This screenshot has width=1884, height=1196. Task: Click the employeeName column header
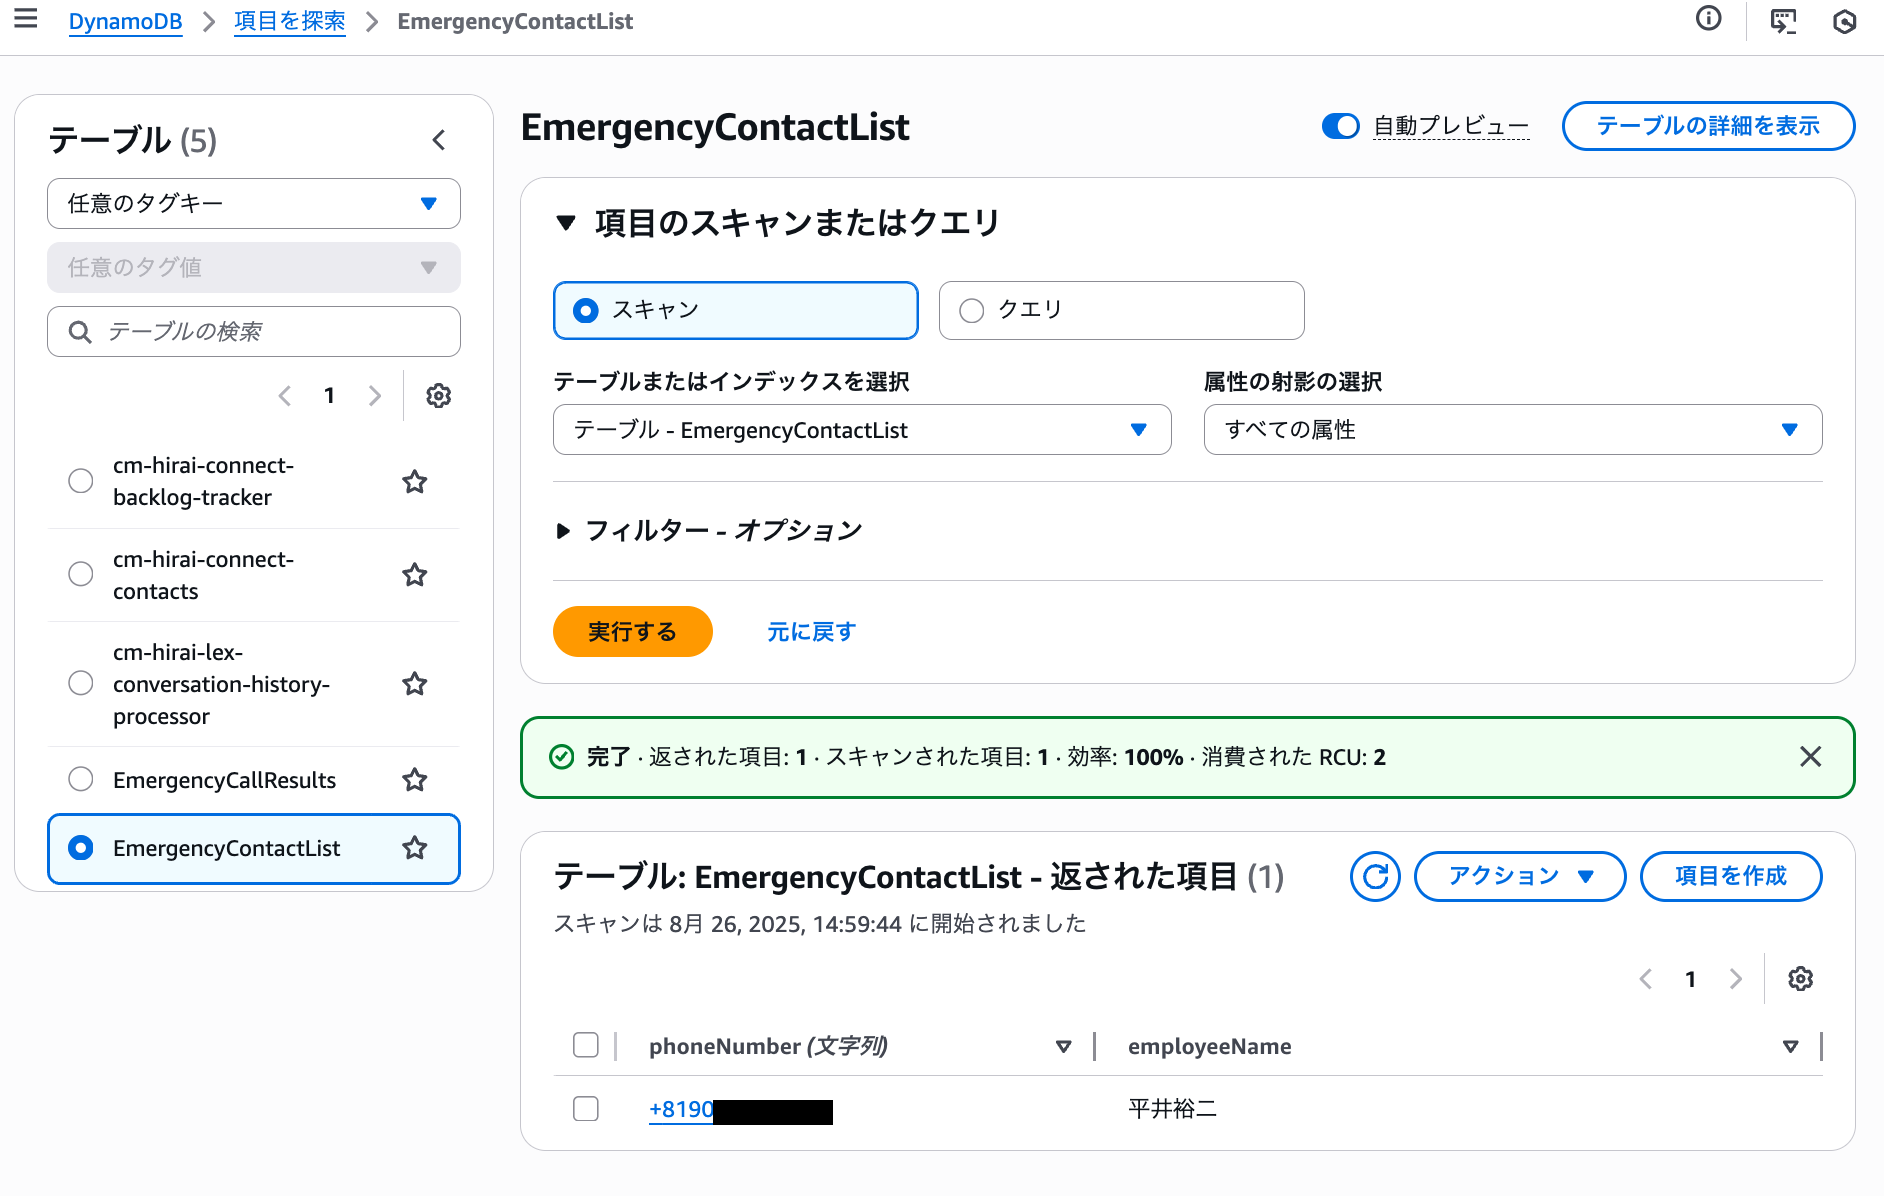tap(1209, 1047)
